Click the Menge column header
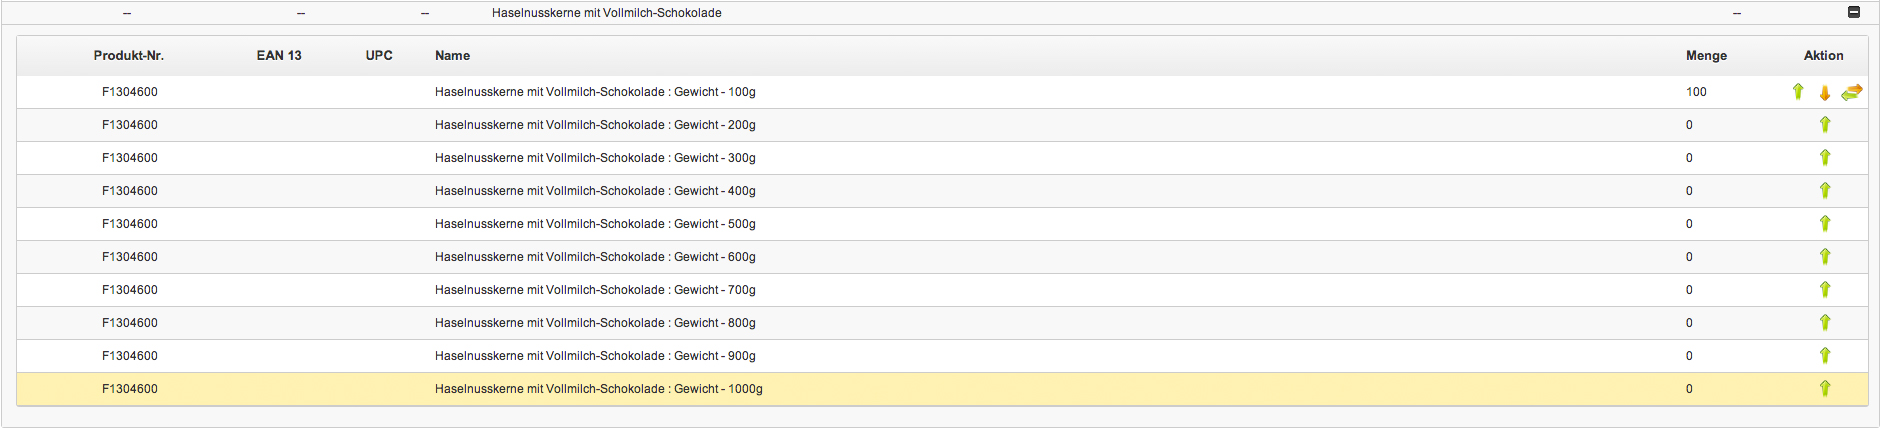The width and height of the screenshot is (1880, 428). [1706, 56]
